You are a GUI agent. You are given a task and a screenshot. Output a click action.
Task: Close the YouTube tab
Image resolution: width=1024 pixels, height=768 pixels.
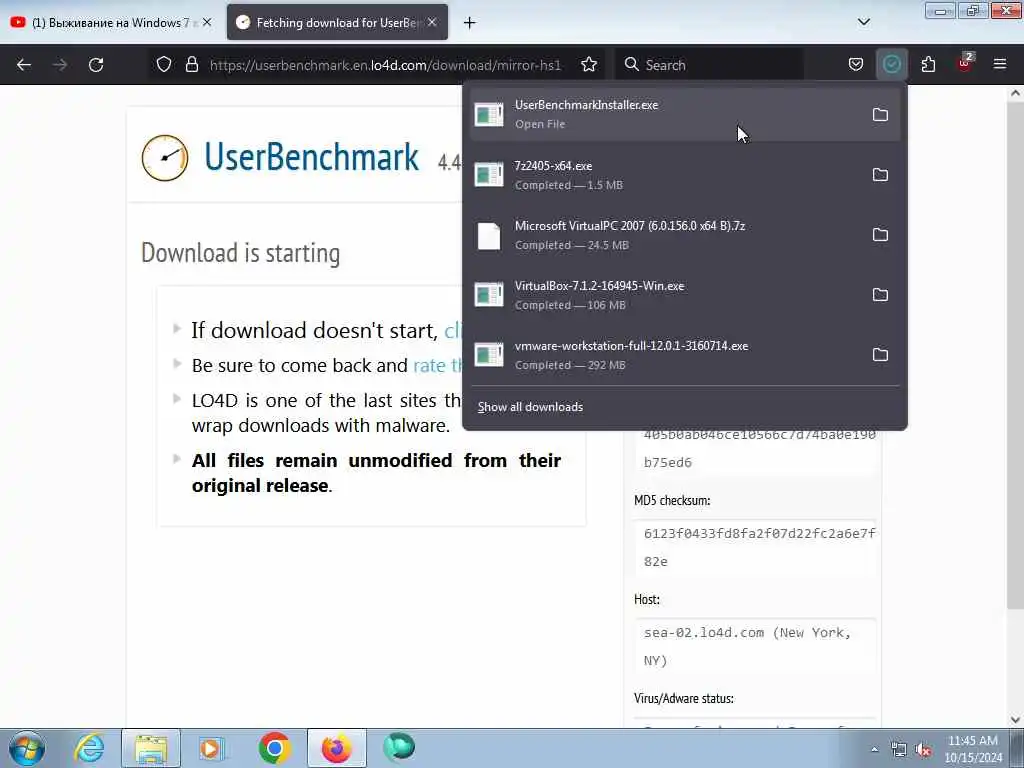[x=207, y=22]
